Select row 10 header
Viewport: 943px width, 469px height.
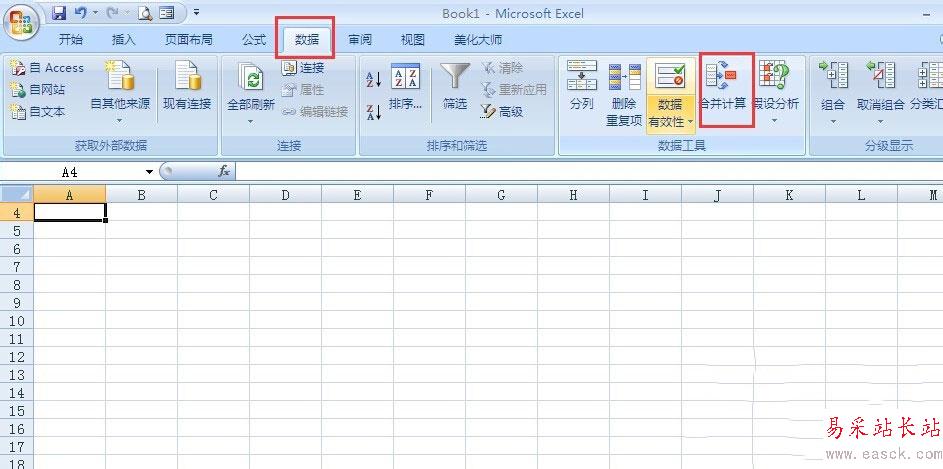pyautogui.click(x=17, y=320)
